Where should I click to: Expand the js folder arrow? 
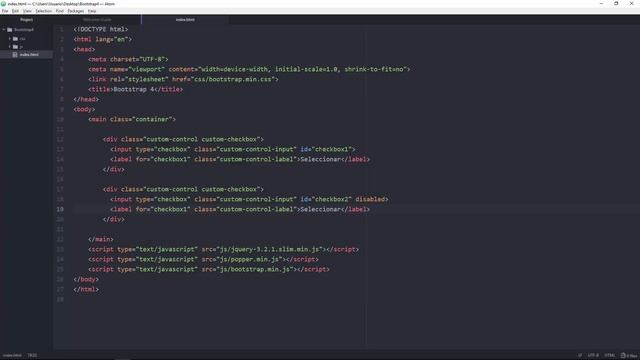click(x=10, y=47)
